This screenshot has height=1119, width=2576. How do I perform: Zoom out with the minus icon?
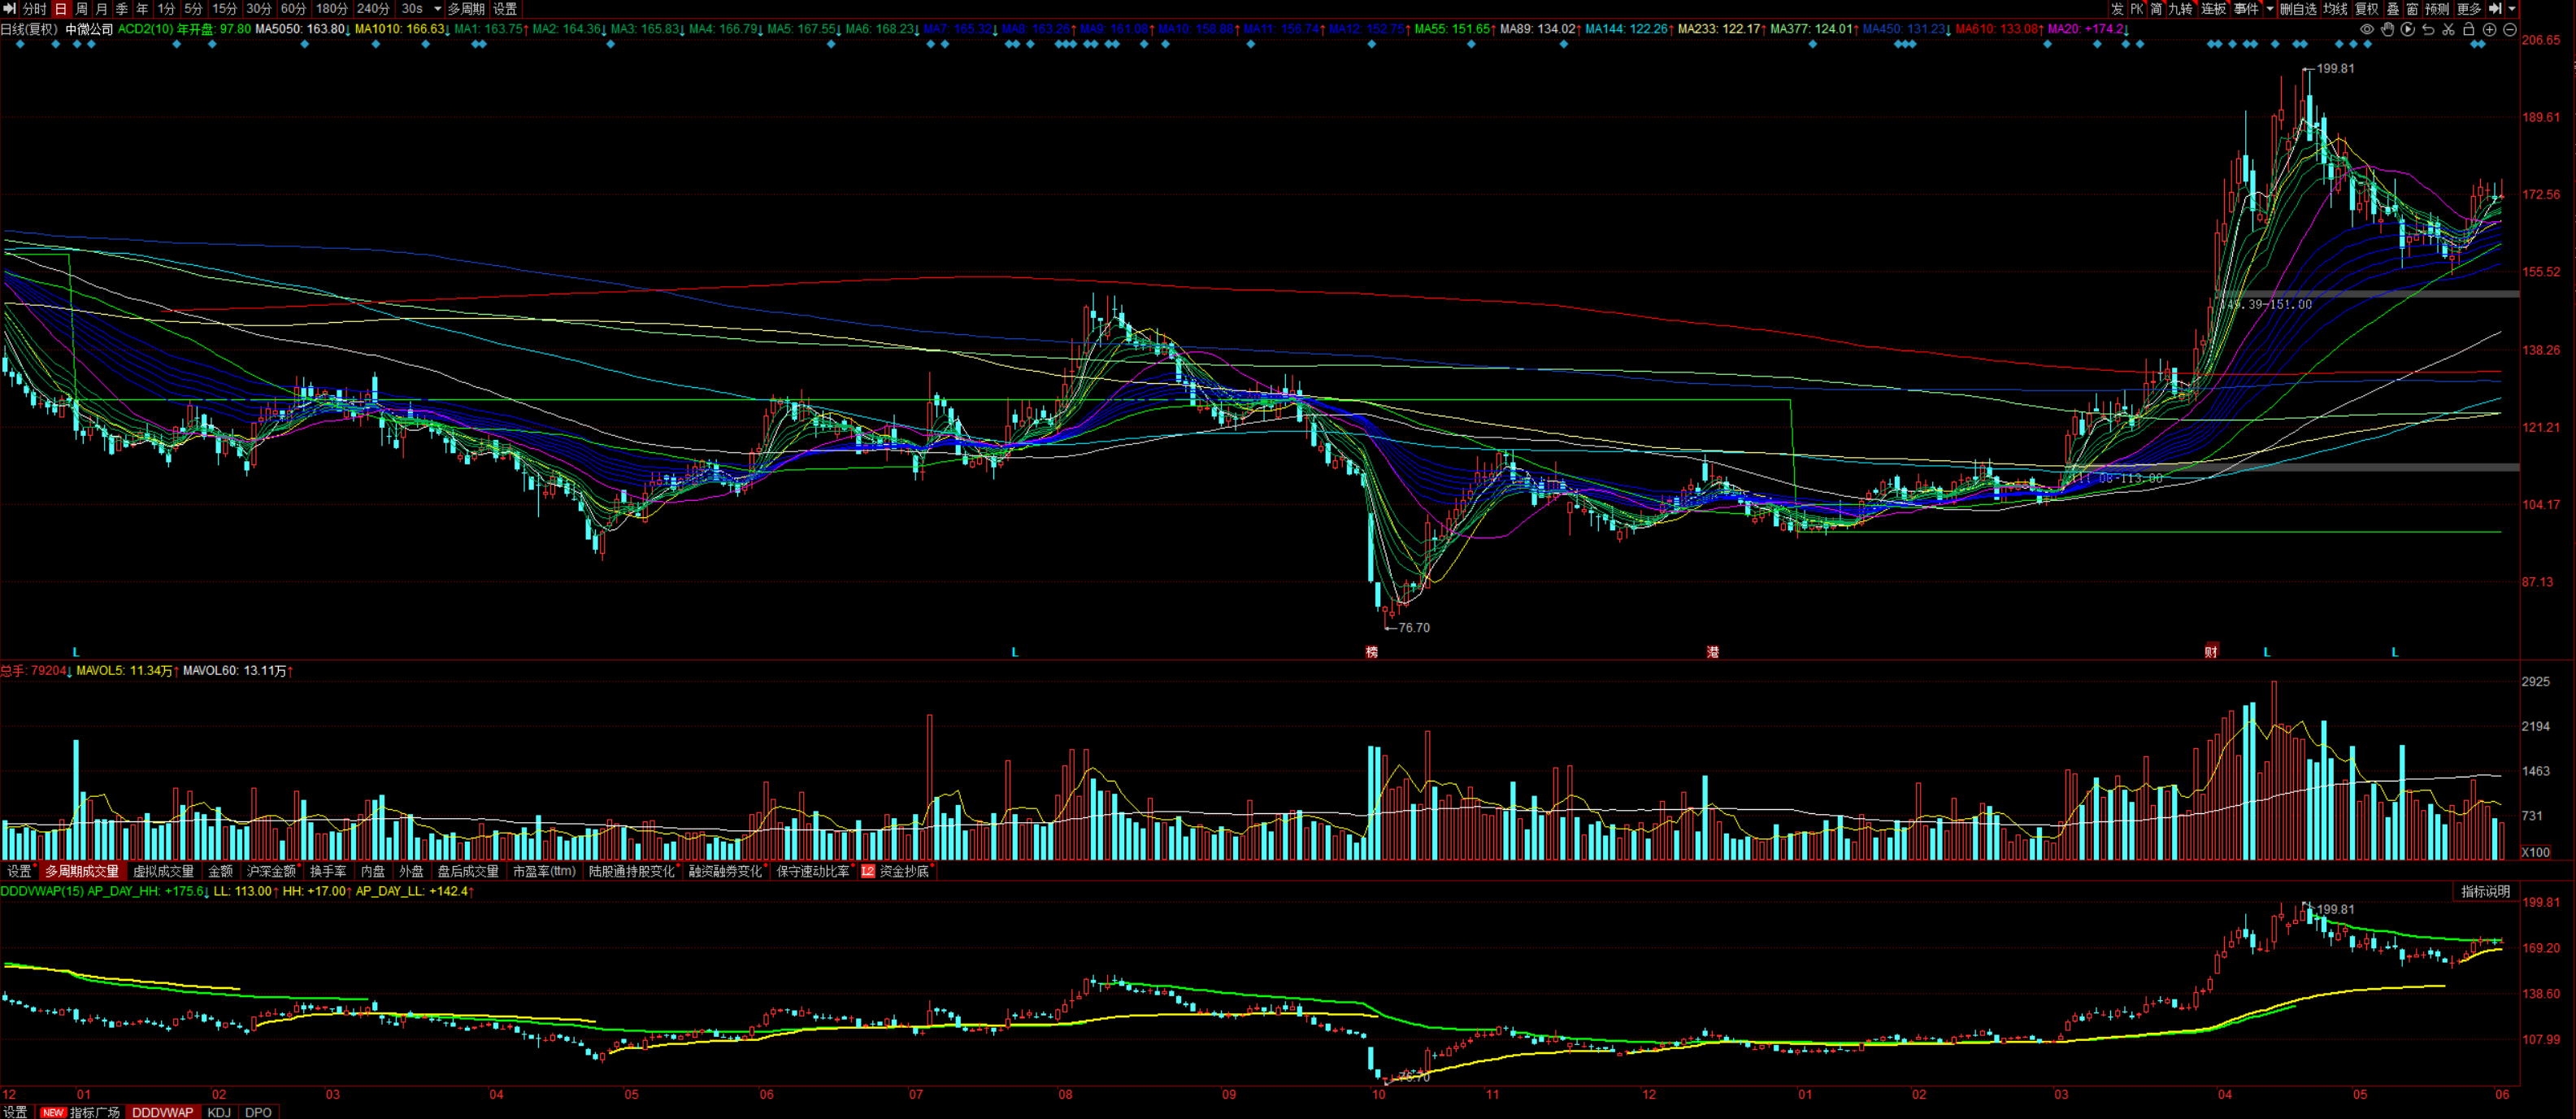coord(2509,29)
